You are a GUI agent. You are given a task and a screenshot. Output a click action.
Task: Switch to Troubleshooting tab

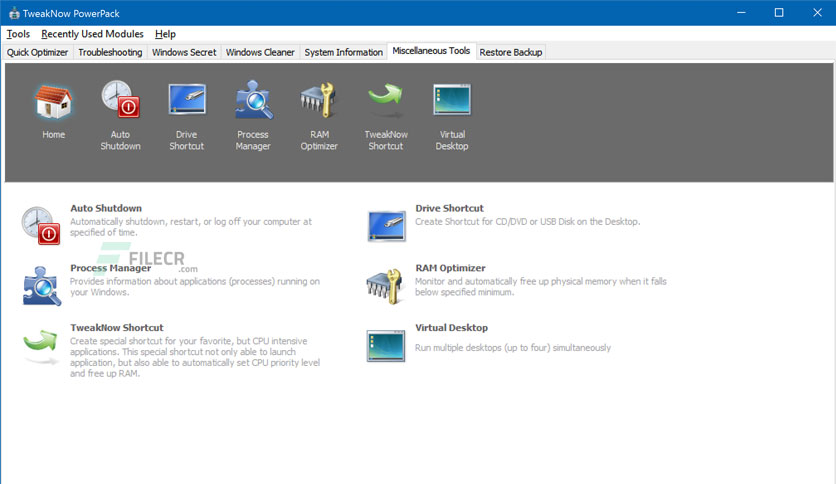click(x=110, y=52)
